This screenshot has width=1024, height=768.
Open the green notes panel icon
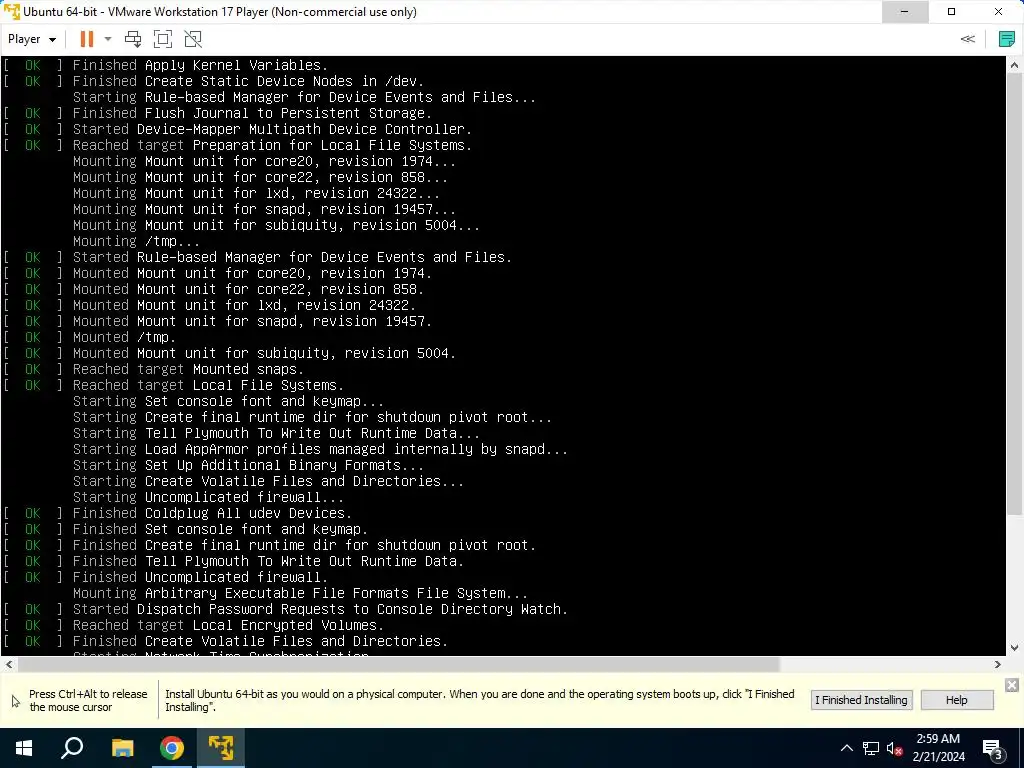pyautogui.click(x=1007, y=39)
